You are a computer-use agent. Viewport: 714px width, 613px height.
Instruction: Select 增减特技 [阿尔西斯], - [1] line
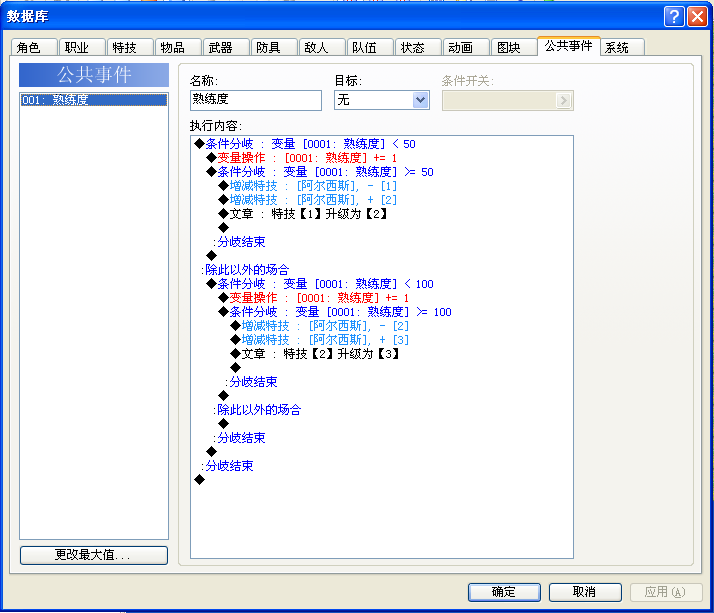click(x=307, y=186)
